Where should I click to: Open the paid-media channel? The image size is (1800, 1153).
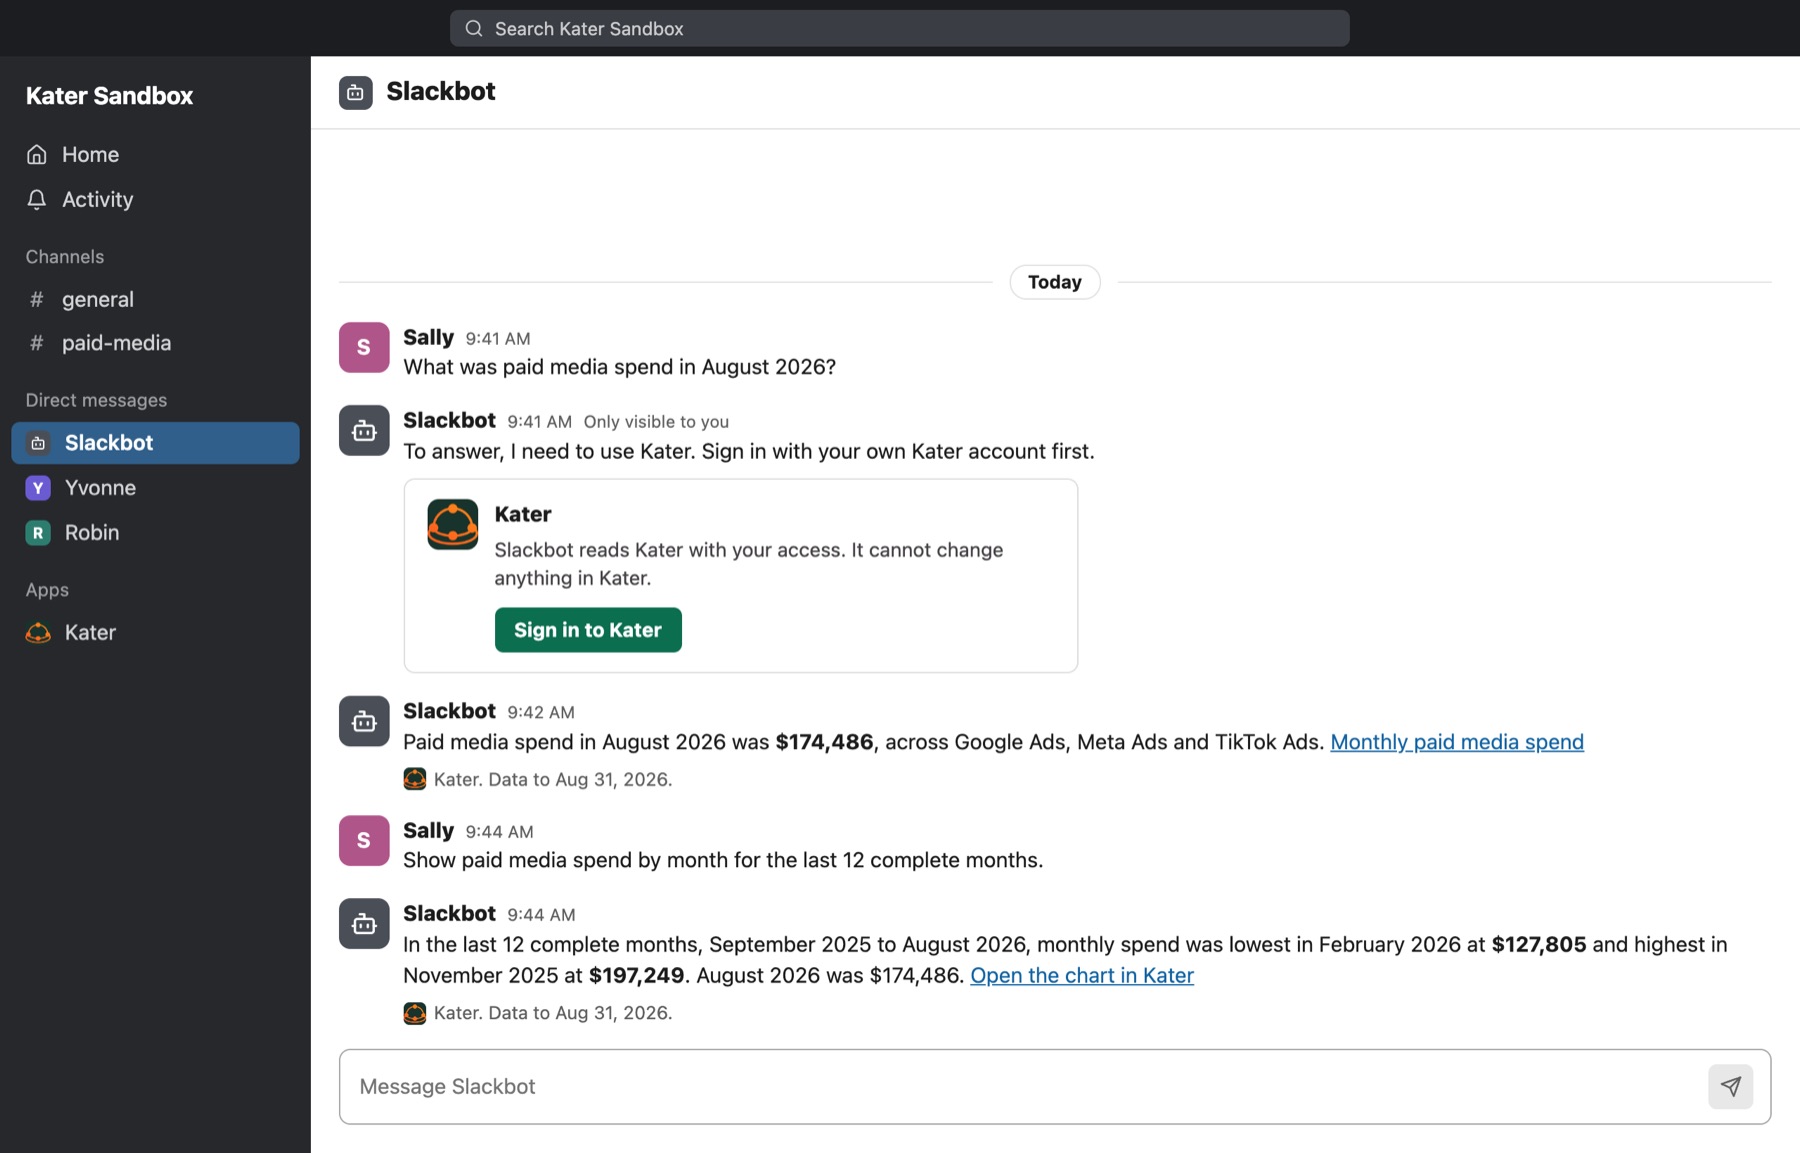[155, 343]
